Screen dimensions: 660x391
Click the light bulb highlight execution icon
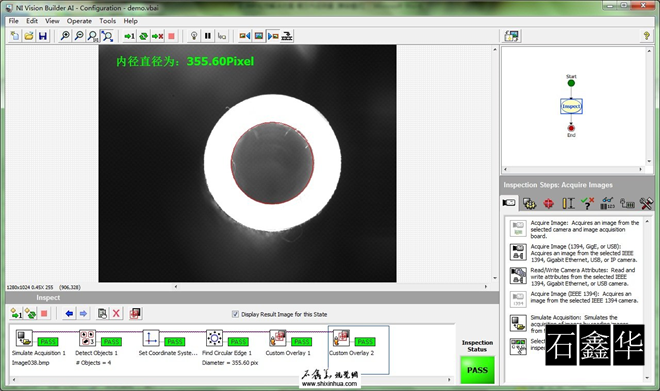click(194, 36)
